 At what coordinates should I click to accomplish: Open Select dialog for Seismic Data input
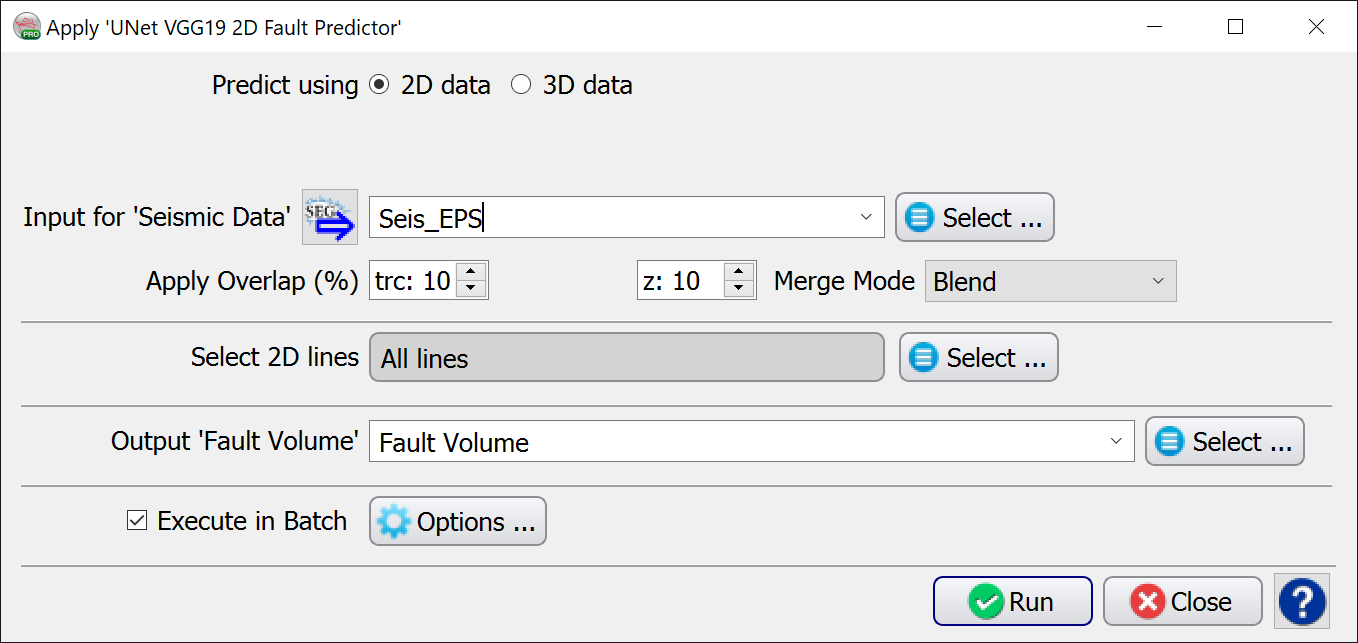(x=974, y=217)
